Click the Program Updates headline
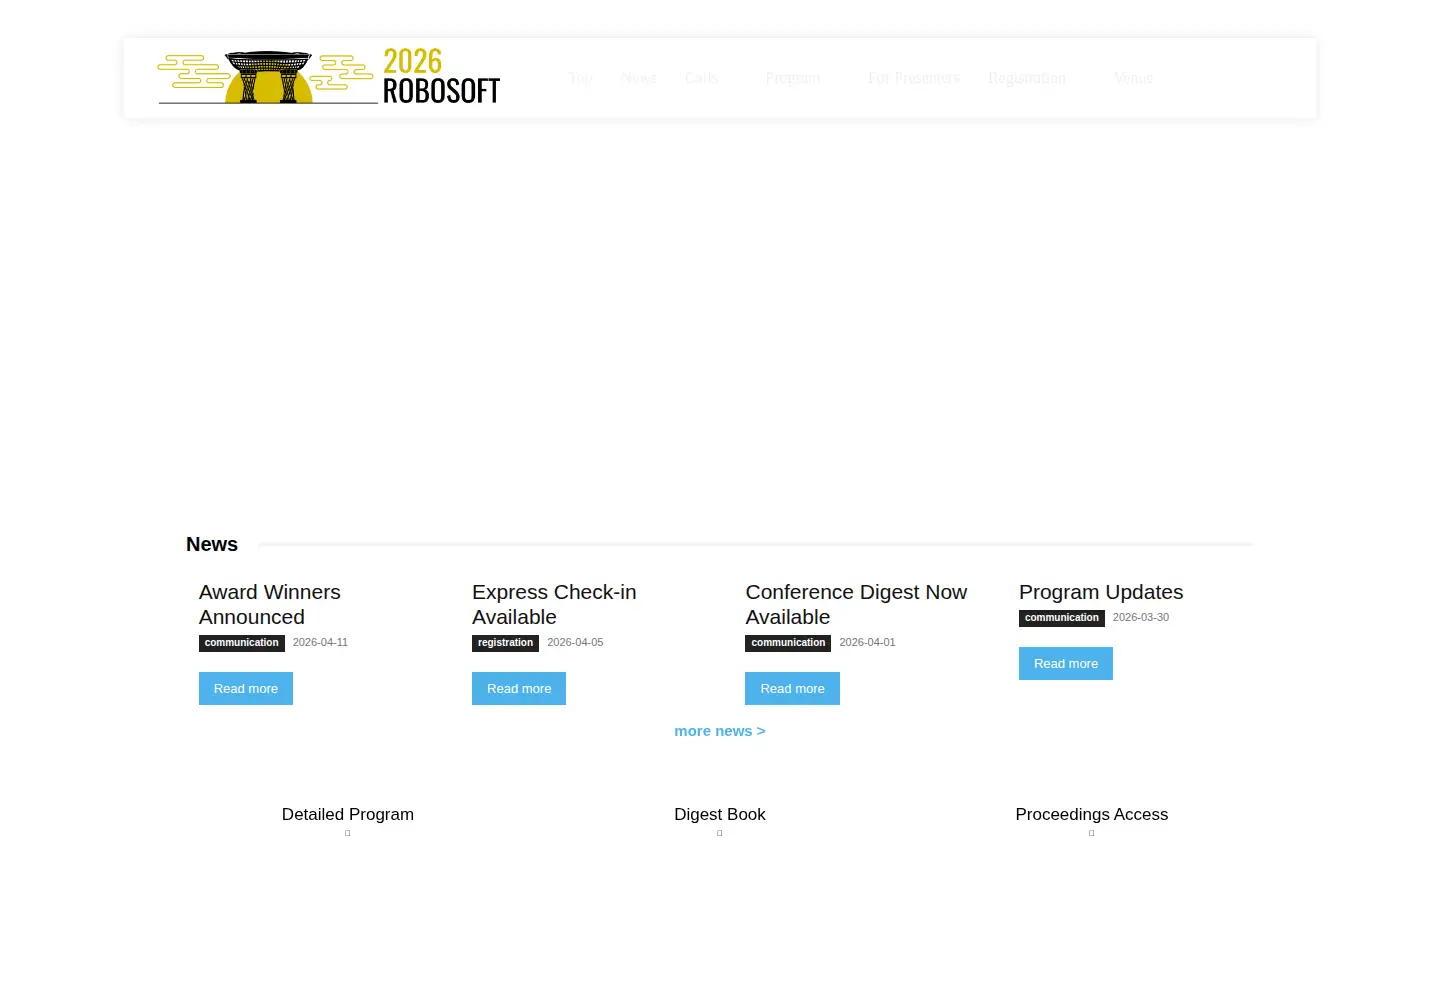Image resolution: width=1440 pixels, height=1000 pixels. pyautogui.click(x=1101, y=592)
